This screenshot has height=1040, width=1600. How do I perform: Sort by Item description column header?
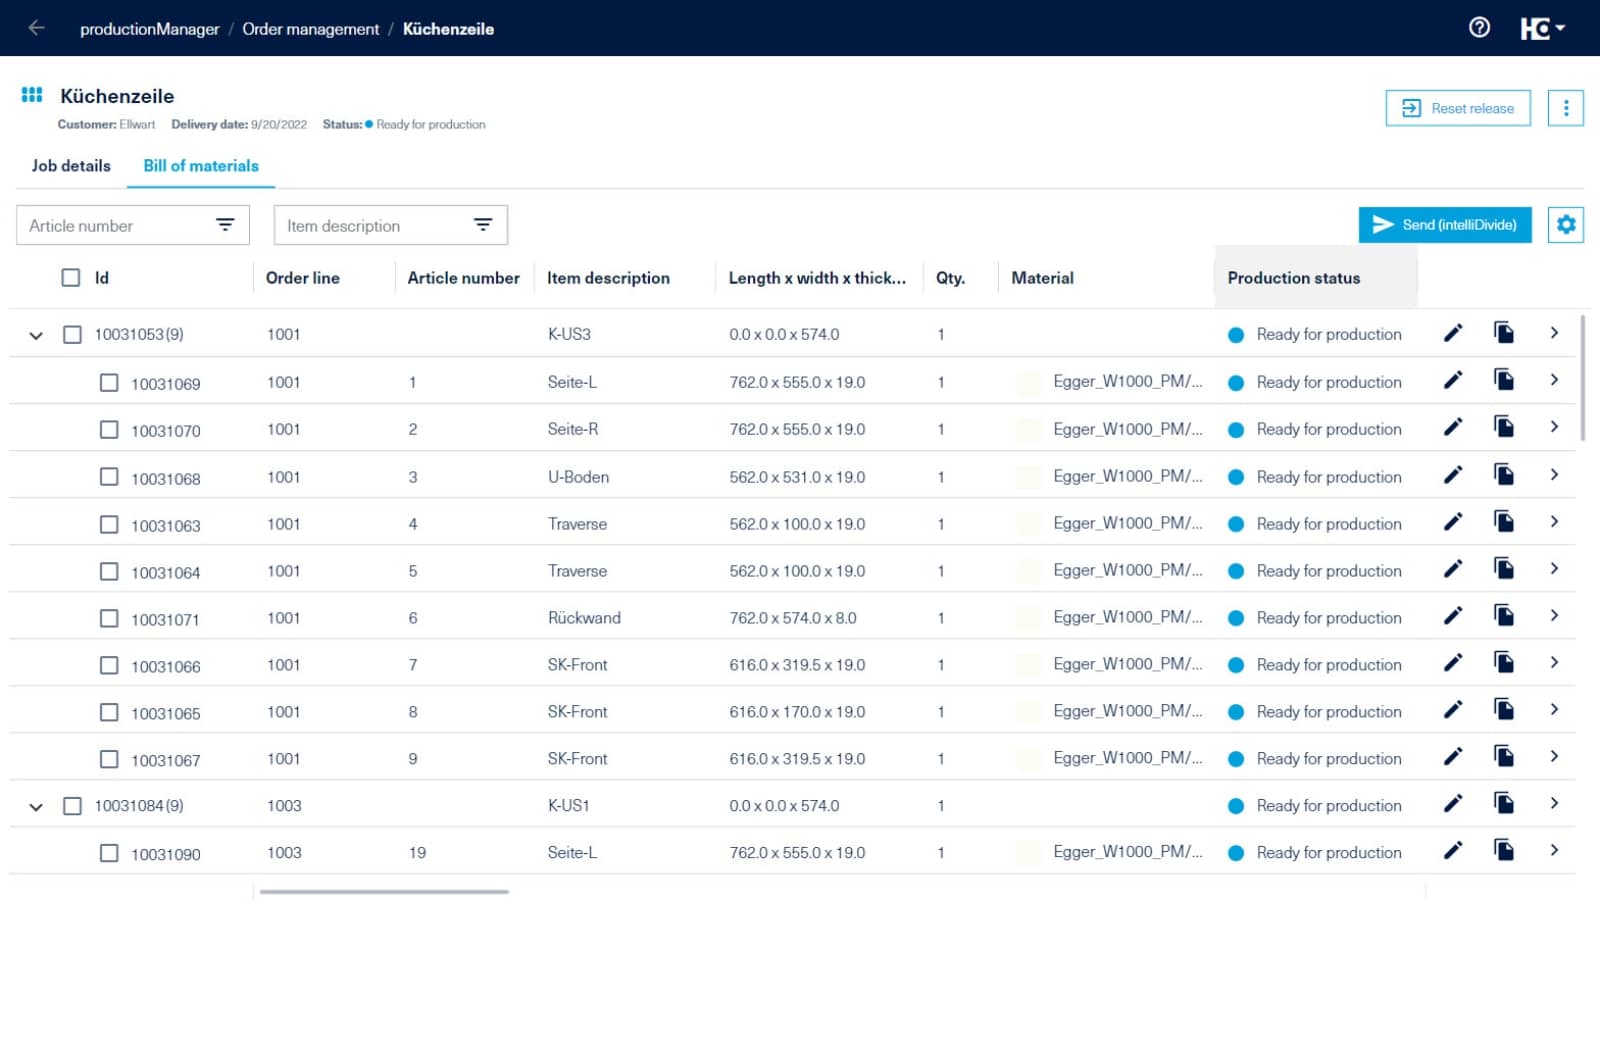608,278
